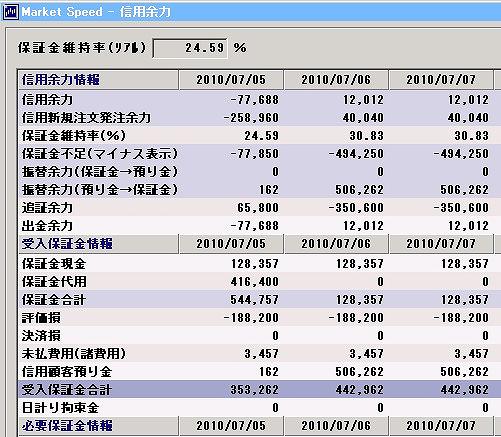Click the 2010/07/07 header in 必要保証金情報
The width and height of the screenshot is (501, 437).
click(x=441, y=426)
